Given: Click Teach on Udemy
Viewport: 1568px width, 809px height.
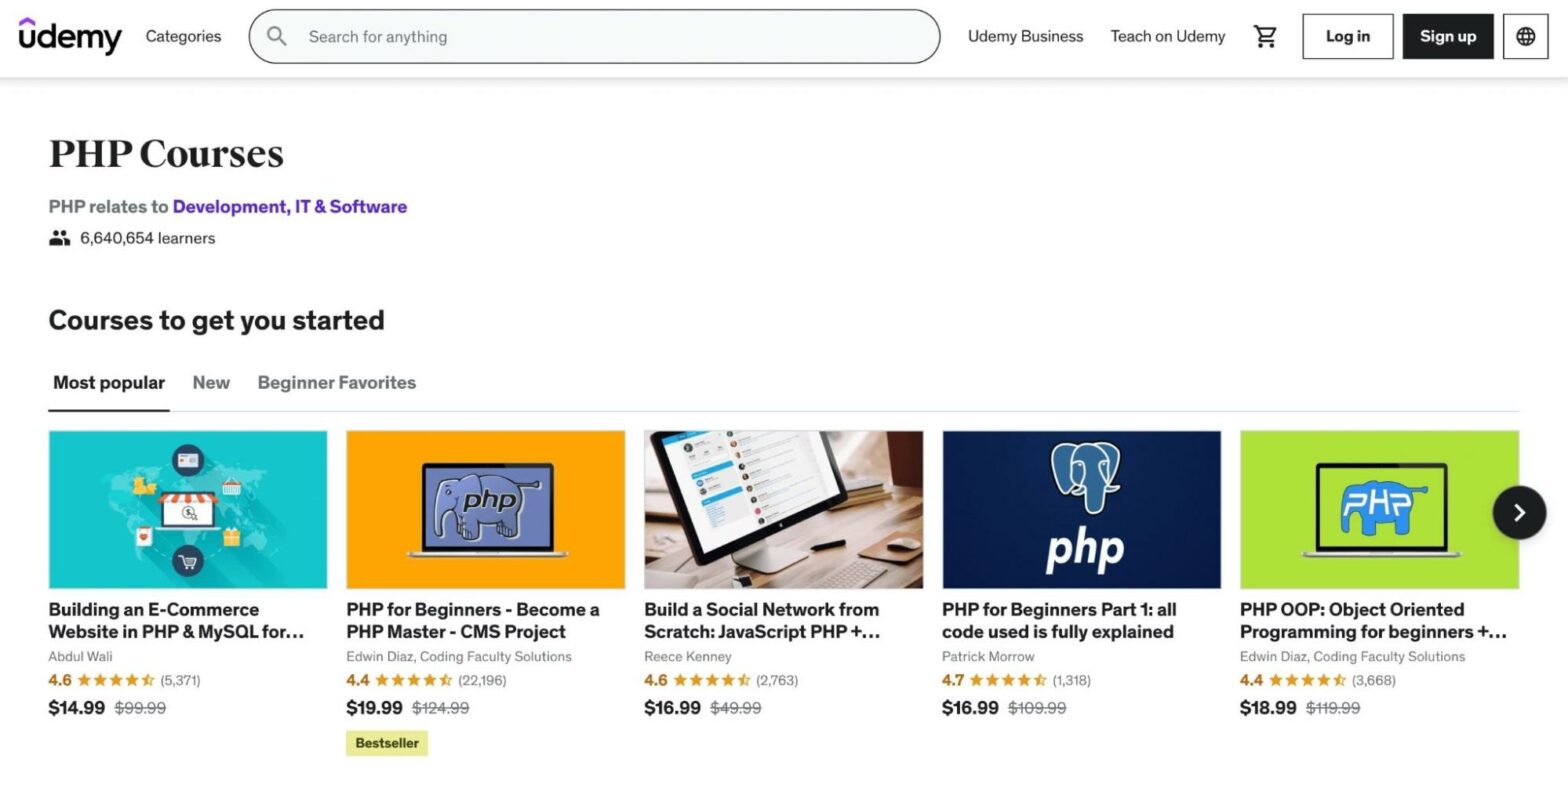Looking at the screenshot, I should pos(1167,36).
